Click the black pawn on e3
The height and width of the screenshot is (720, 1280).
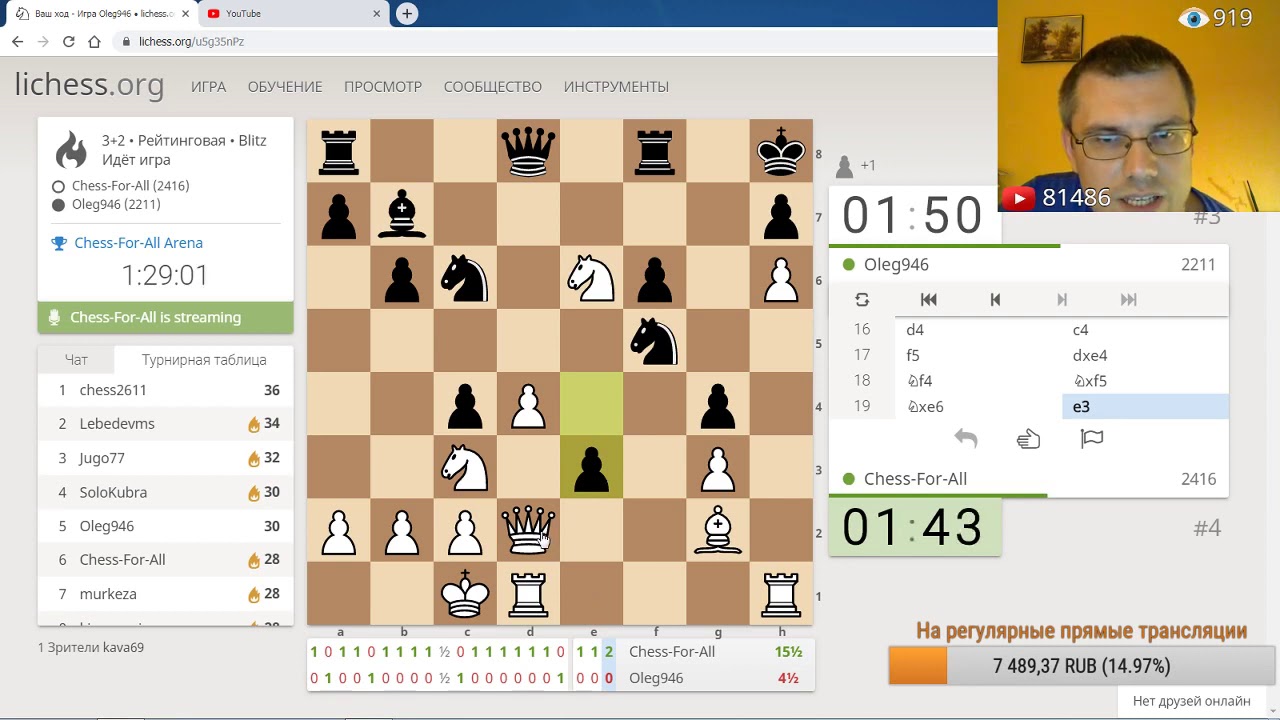591,467
